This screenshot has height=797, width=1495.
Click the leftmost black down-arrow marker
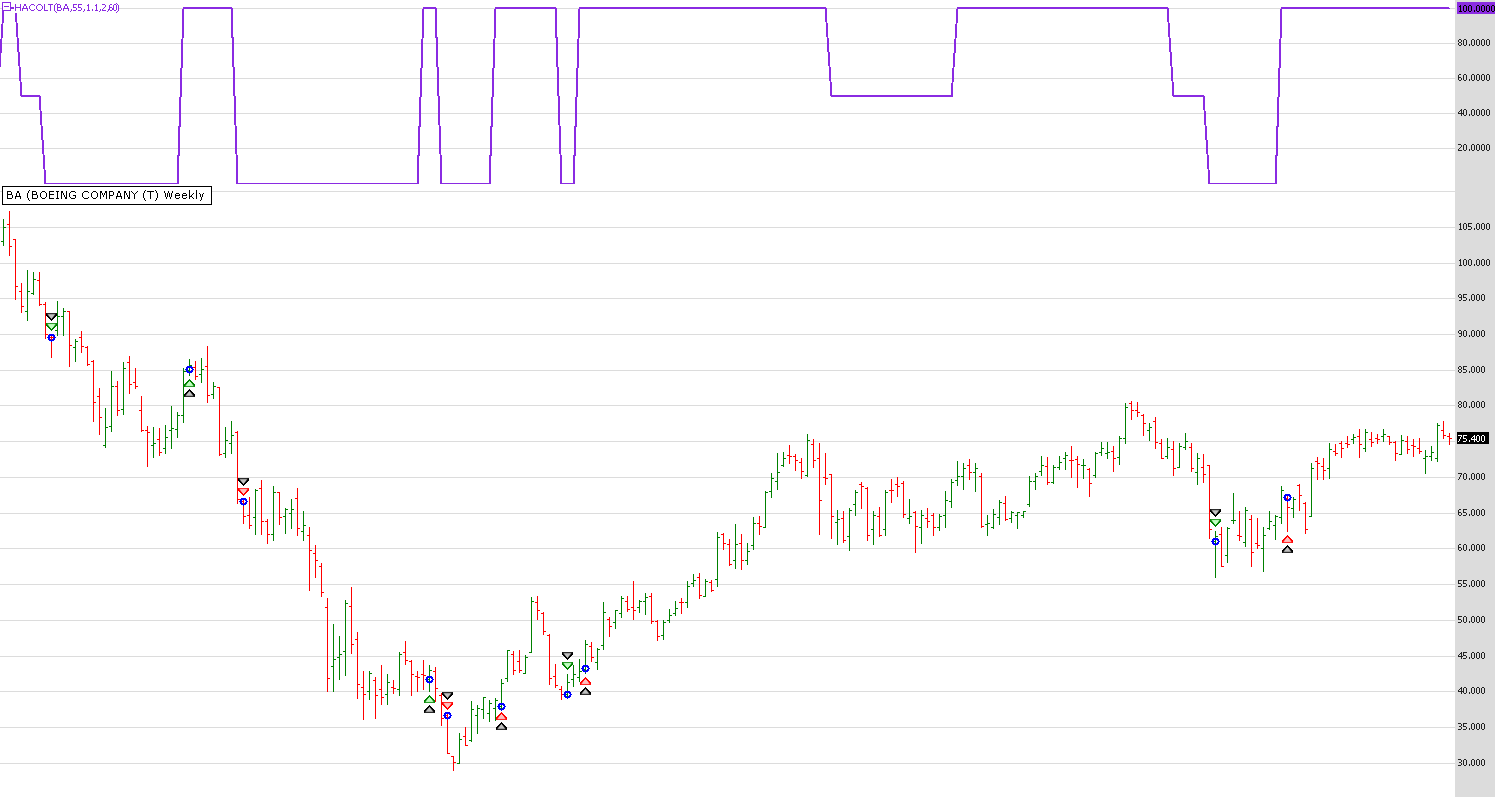point(51,317)
